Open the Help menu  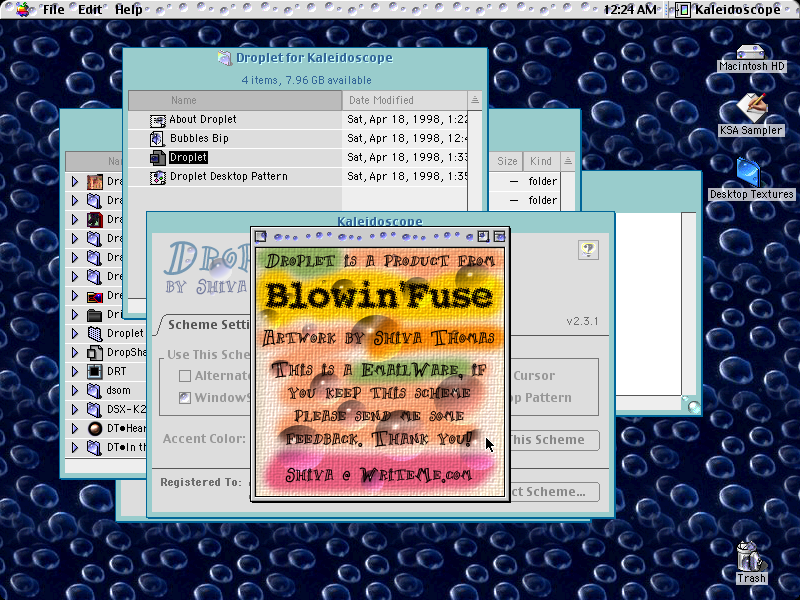pyautogui.click(x=129, y=9)
